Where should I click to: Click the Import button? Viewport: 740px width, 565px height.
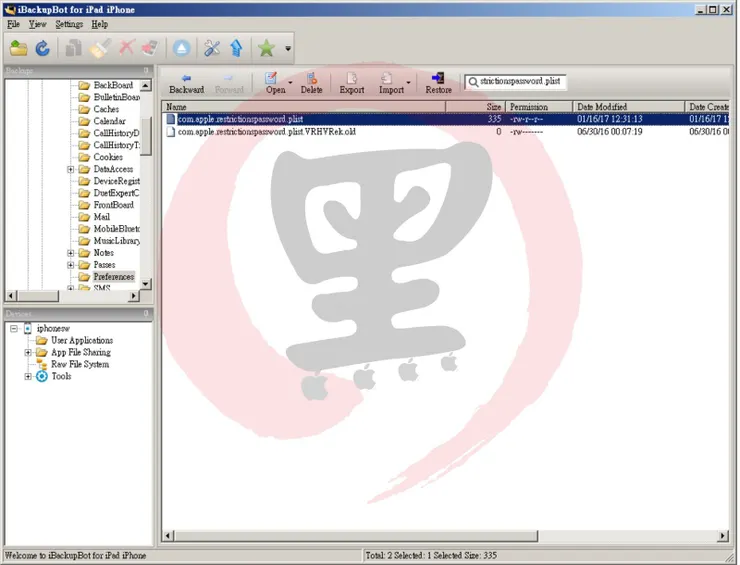[391, 84]
